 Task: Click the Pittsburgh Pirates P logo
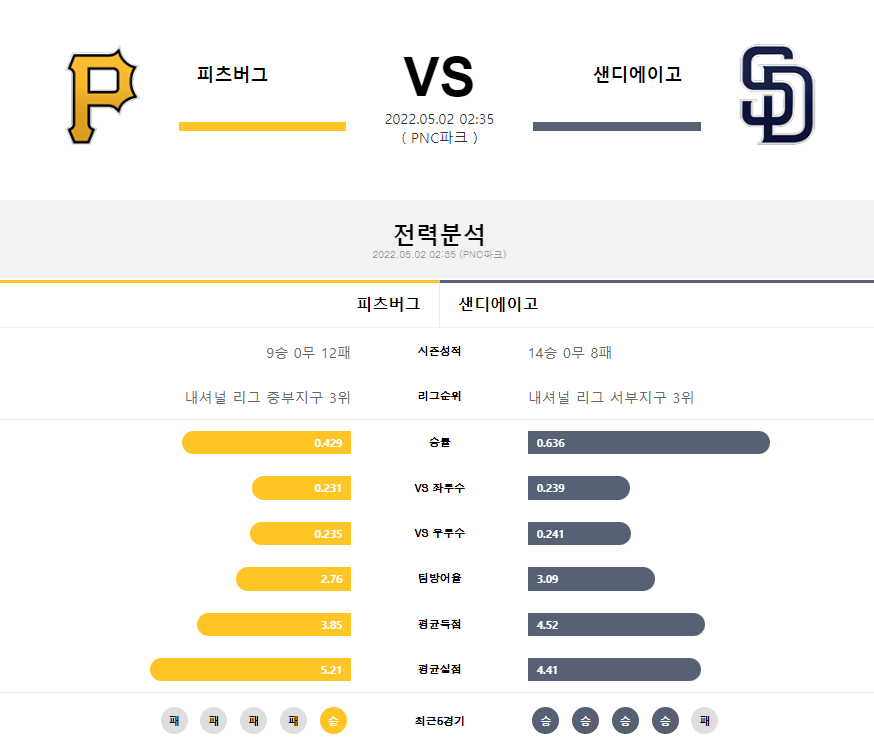[x=102, y=96]
